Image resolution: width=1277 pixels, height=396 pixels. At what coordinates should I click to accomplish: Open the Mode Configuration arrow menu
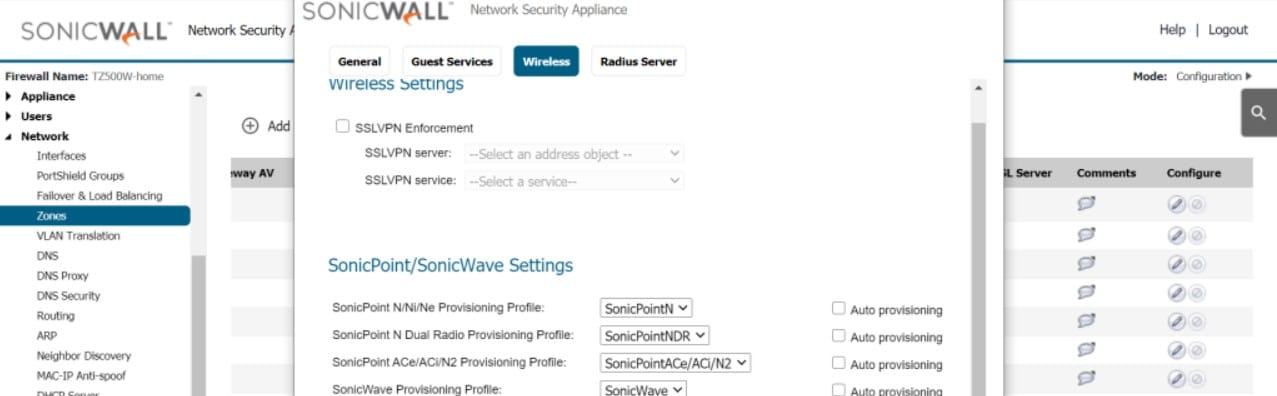(x=1248, y=76)
